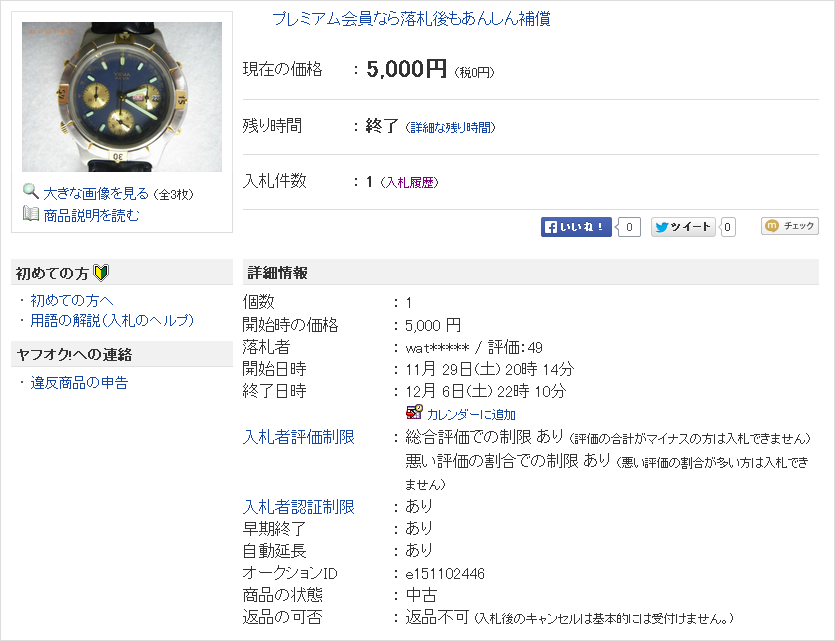Image resolution: width=835 pixels, height=641 pixels.
Task: Open the プレミアム会員なら落札後もあんしん補償 link
Action: click(411, 19)
